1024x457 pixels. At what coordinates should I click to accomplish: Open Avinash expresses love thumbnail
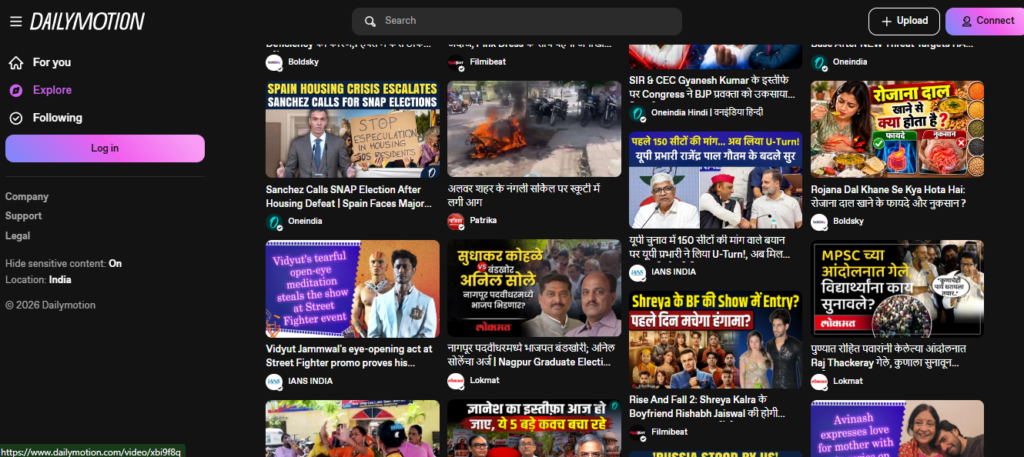[897, 428]
